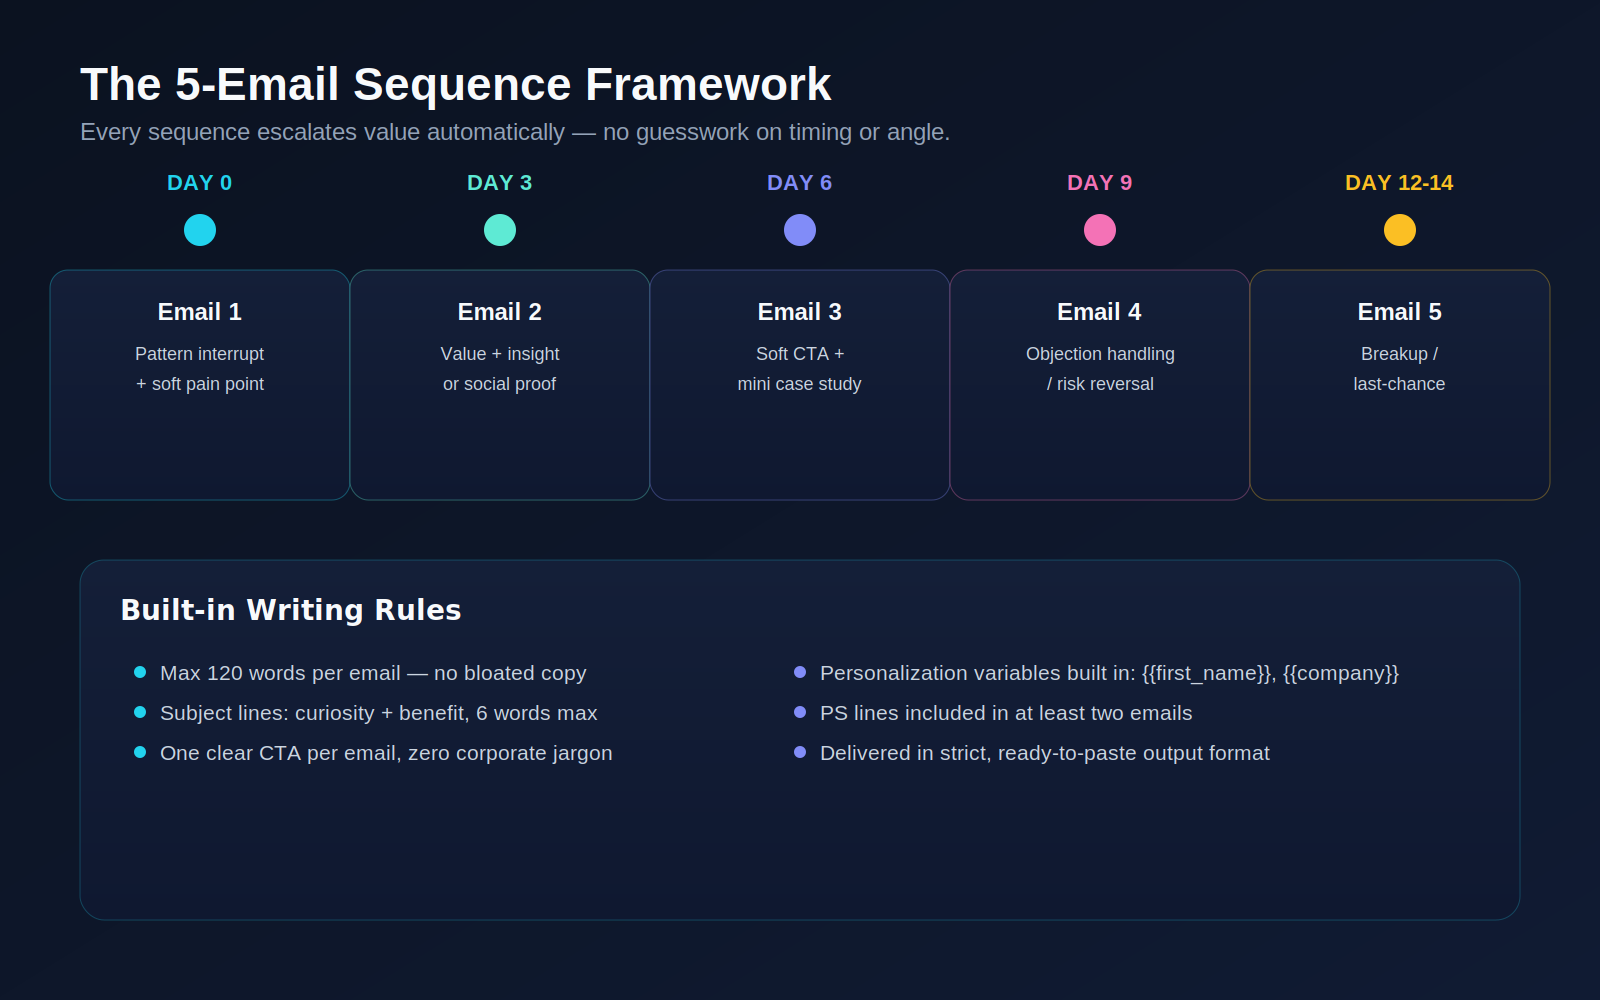This screenshot has width=1600, height=1000.
Task: Click the 'Max 120 words per email' rule
Action: tap(373, 673)
